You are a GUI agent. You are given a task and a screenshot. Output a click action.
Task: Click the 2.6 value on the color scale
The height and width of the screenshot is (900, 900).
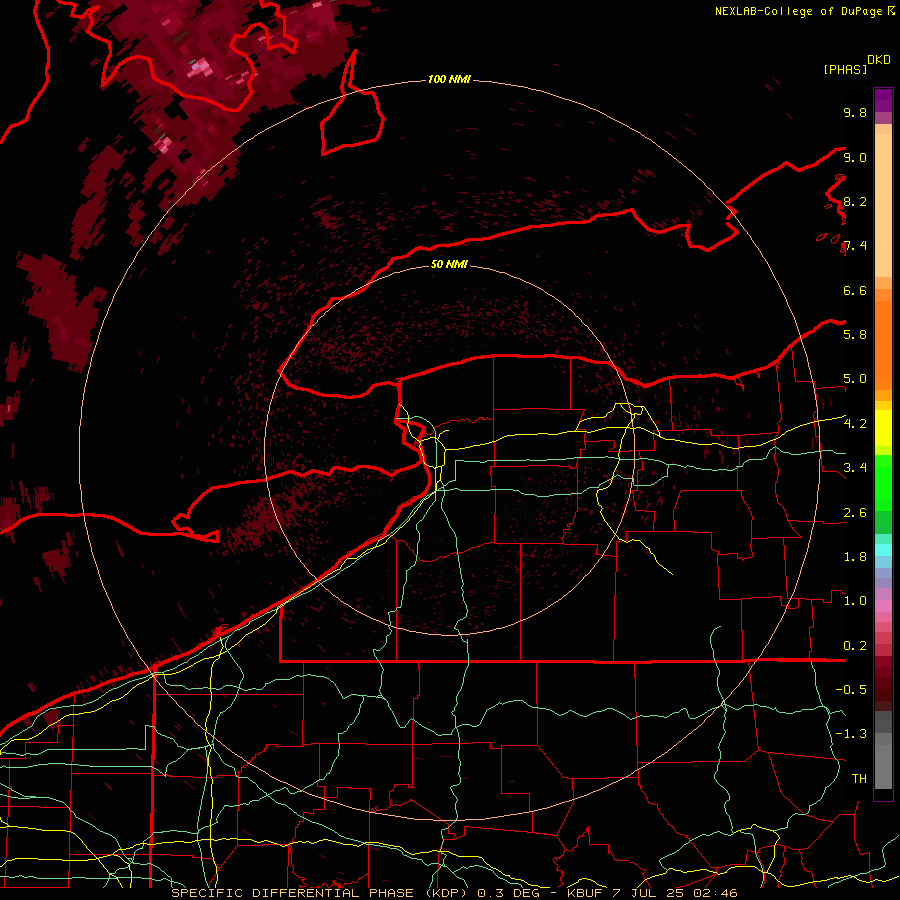click(855, 513)
